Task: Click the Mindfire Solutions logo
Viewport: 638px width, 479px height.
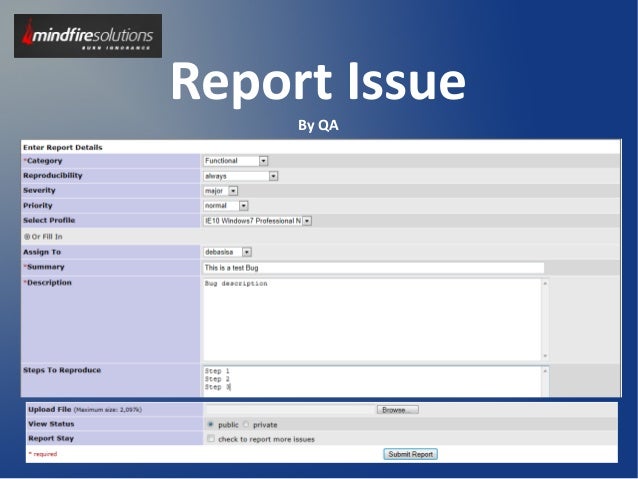Action: coord(88,36)
